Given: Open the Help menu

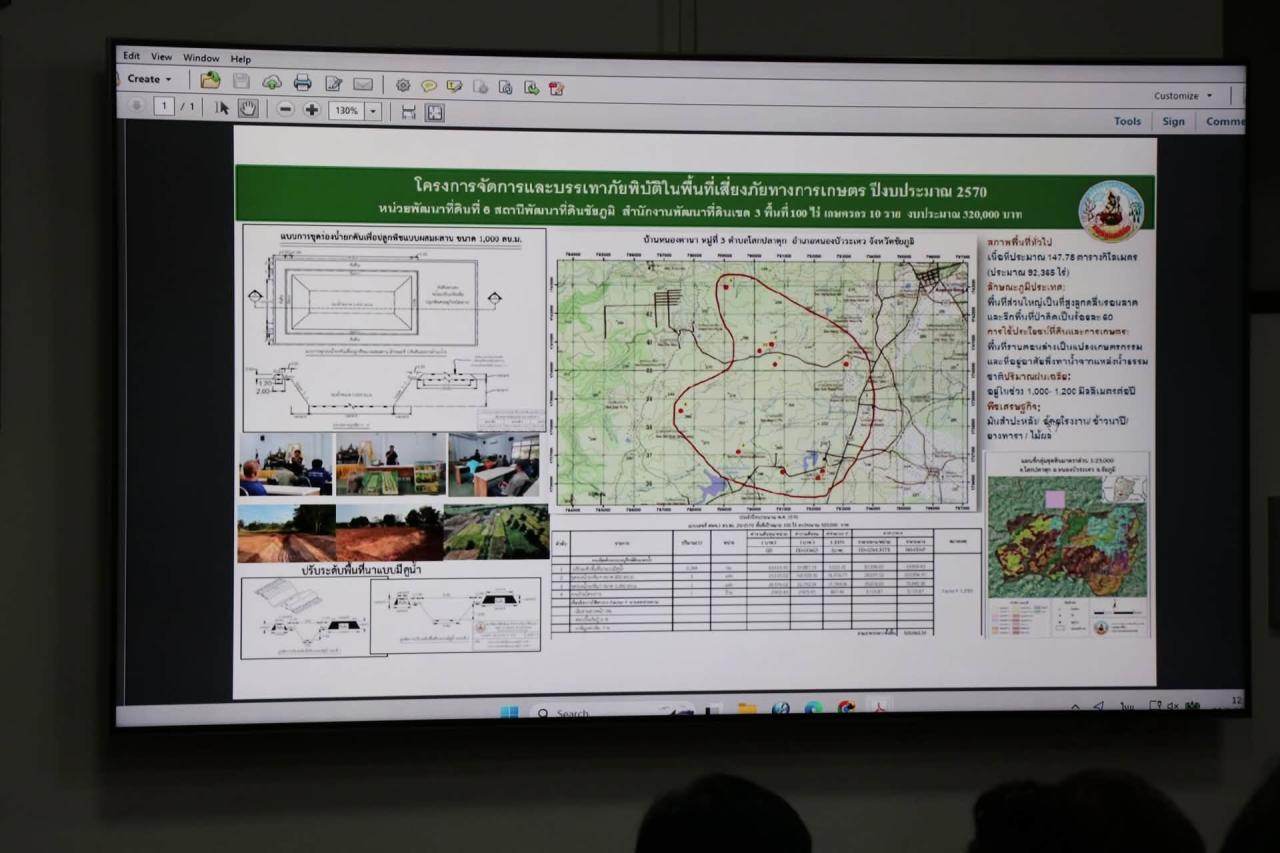Looking at the screenshot, I should click(241, 59).
